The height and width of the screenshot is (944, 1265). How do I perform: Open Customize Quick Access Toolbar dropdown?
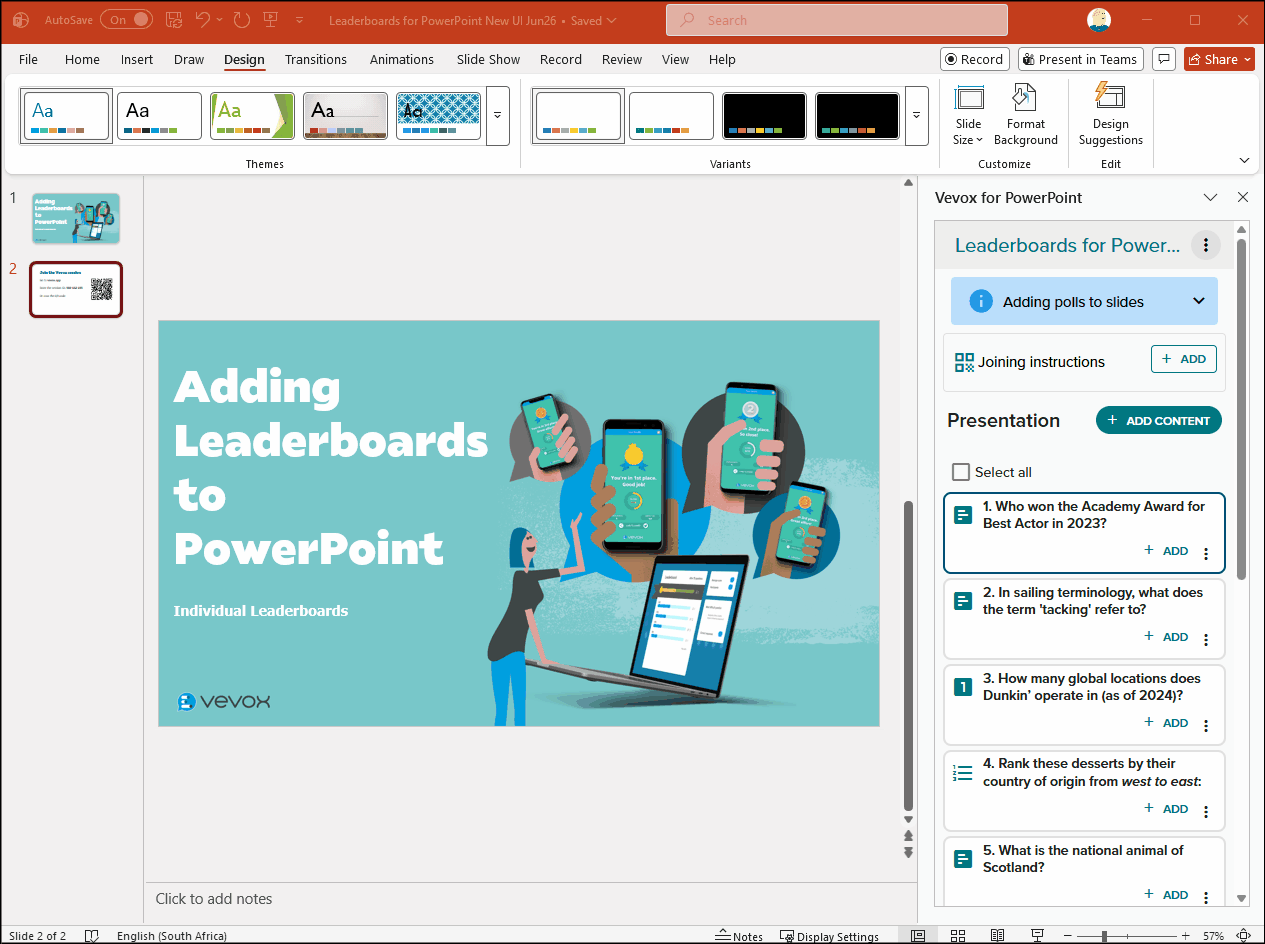click(x=300, y=20)
